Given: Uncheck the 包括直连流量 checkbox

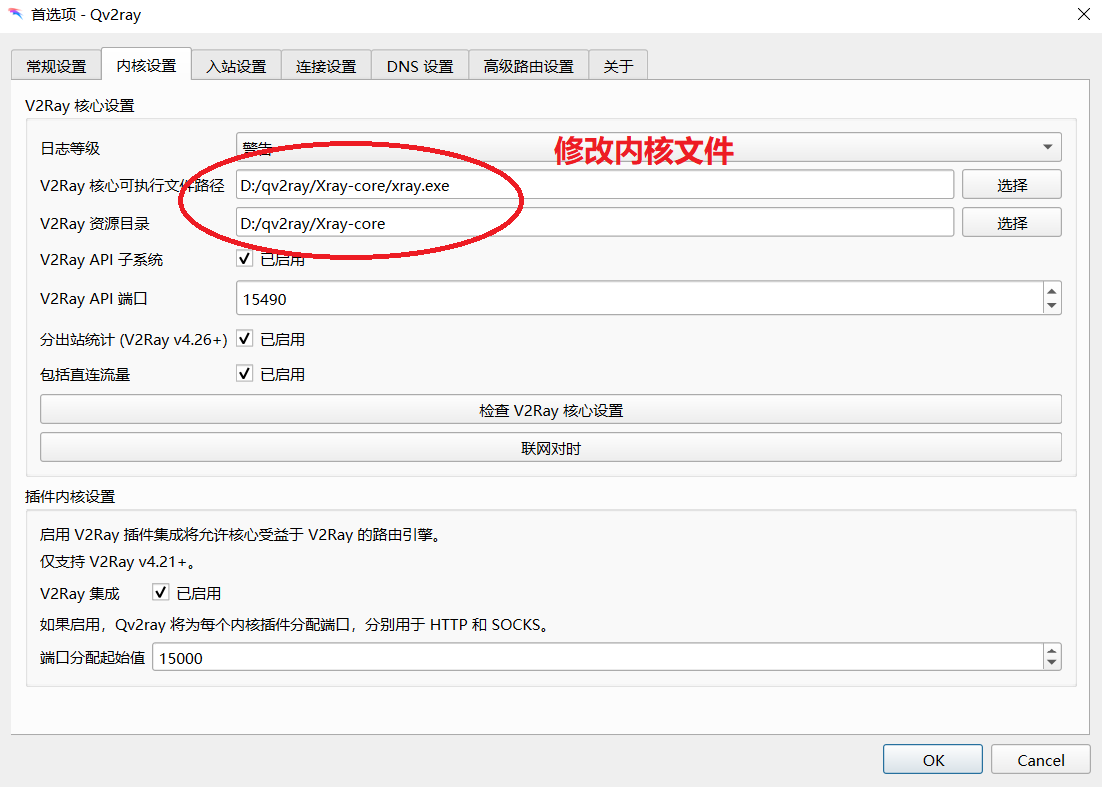Looking at the screenshot, I should 245,374.
